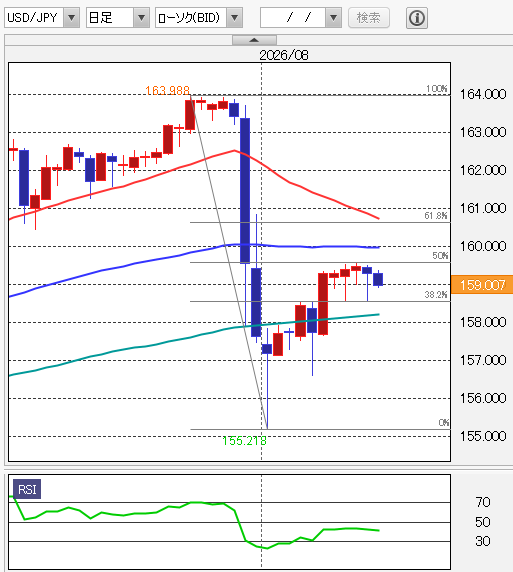Screen dimensions: 513x572
Task: Click the RSI 50 axis label
Action: 483,522
